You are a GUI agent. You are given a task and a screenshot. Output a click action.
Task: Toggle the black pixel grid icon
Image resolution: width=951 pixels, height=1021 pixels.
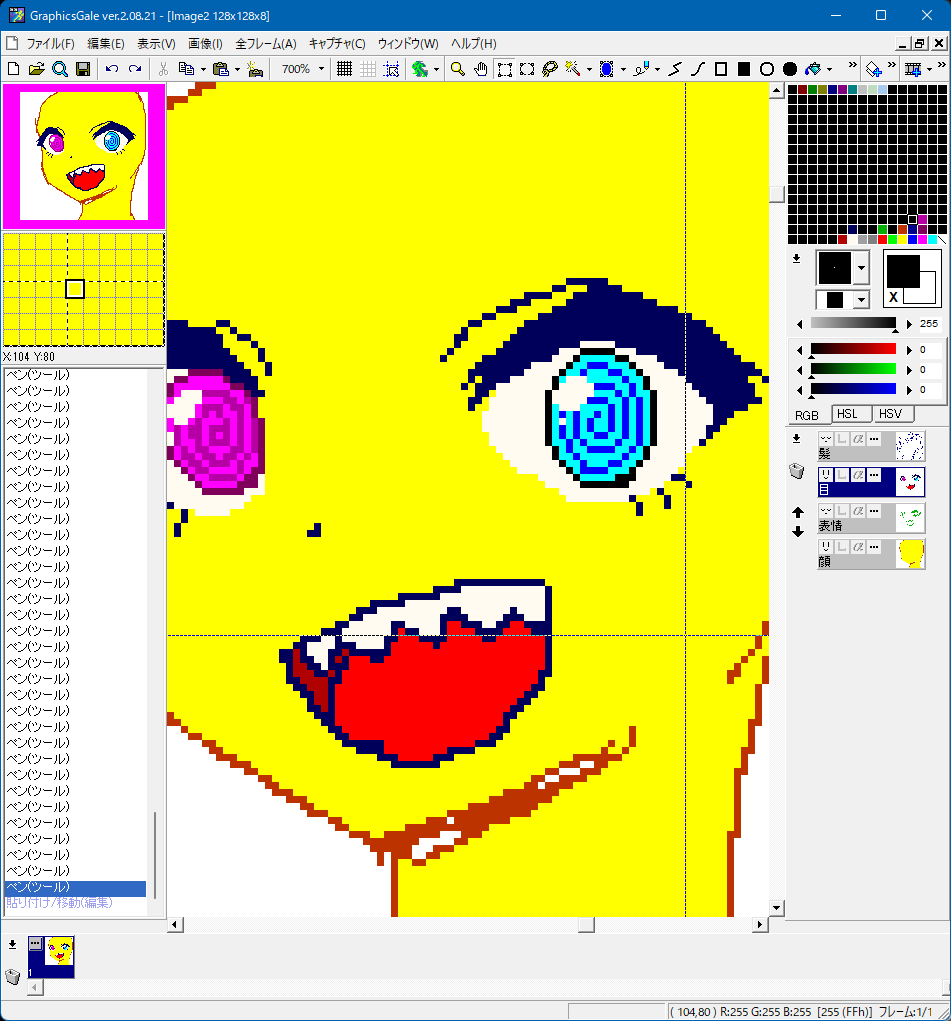tap(345, 69)
